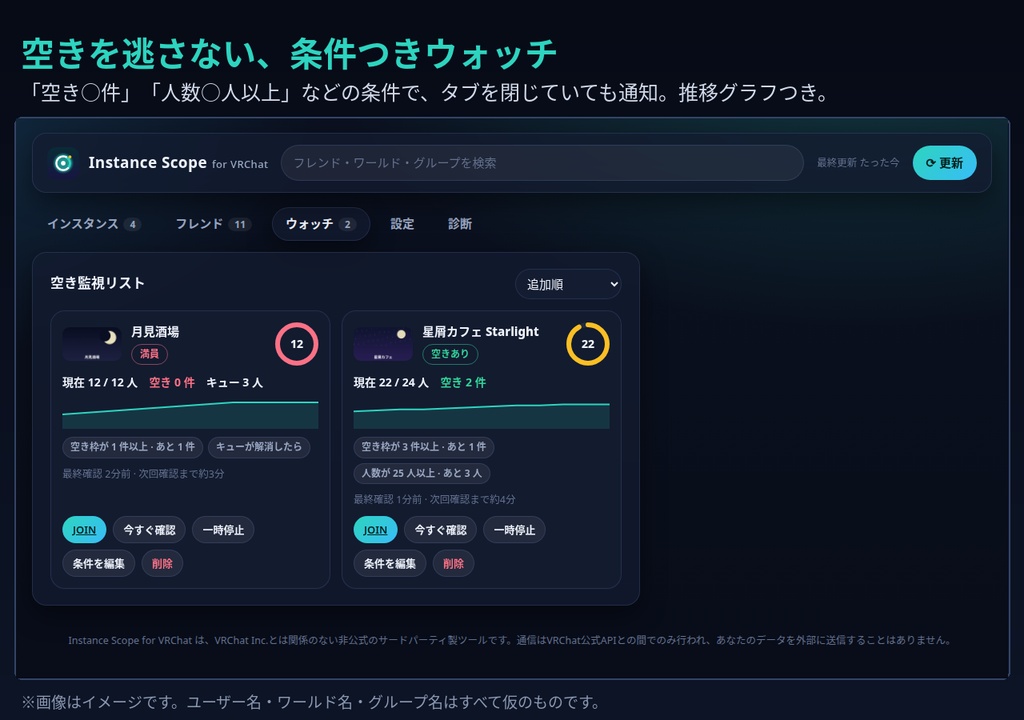Screen dimensions: 1024x720
Task: Click the 星屑カフェ Starlight card title
Action: (481, 332)
